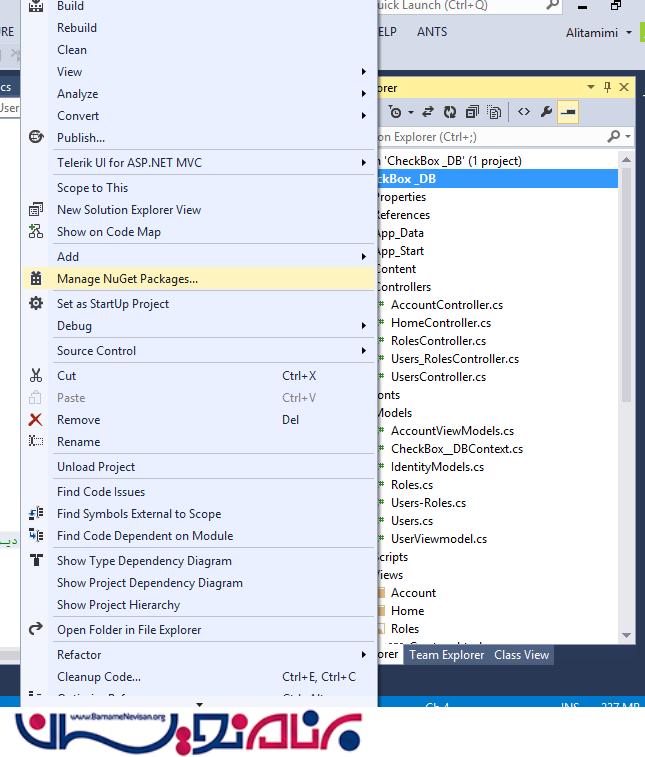
Task: Click the Search Solution Explorer input field
Action: pyautogui.click(x=490, y=137)
